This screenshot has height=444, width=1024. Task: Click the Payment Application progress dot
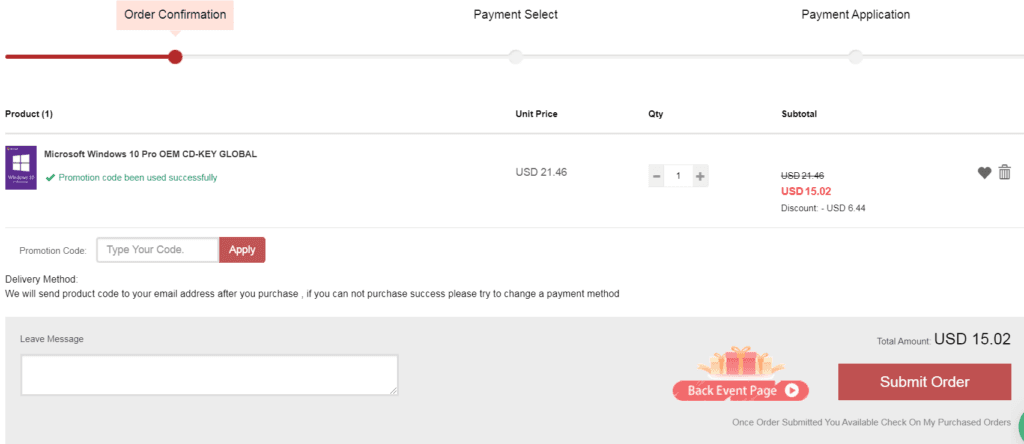[856, 57]
